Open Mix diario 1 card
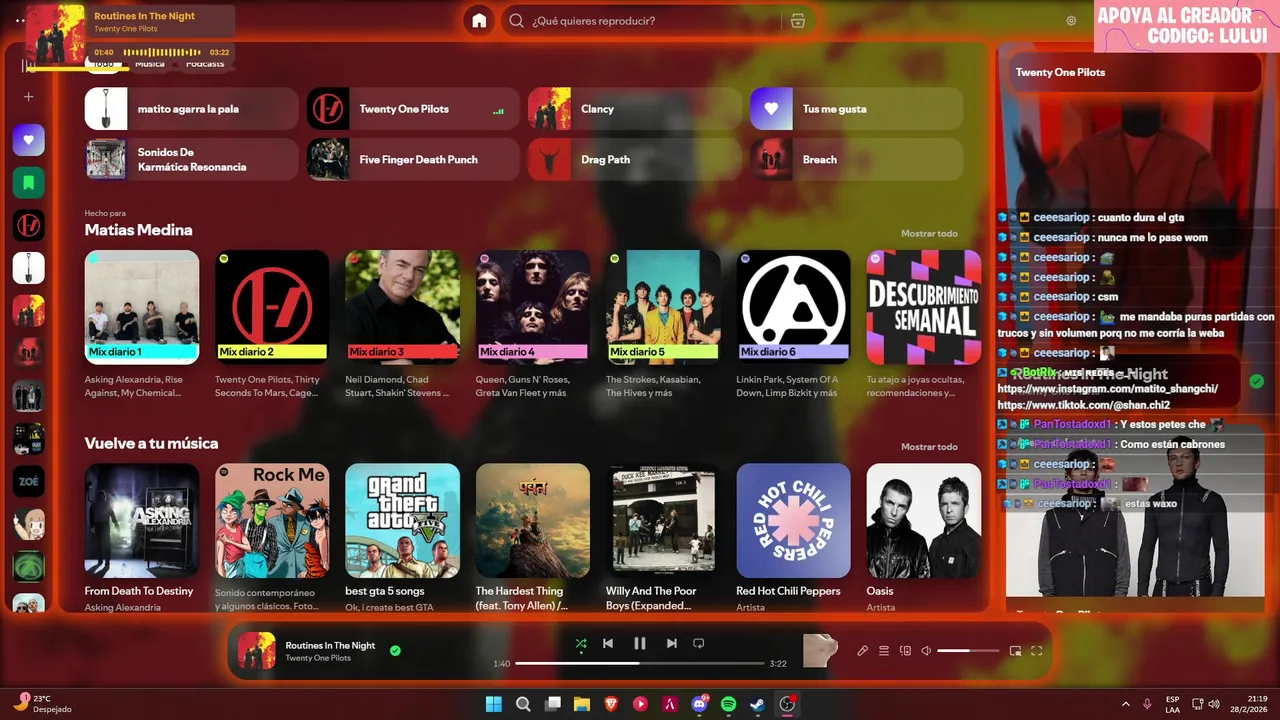The width and height of the screenshot is (1280, 720). click(142, 322)
